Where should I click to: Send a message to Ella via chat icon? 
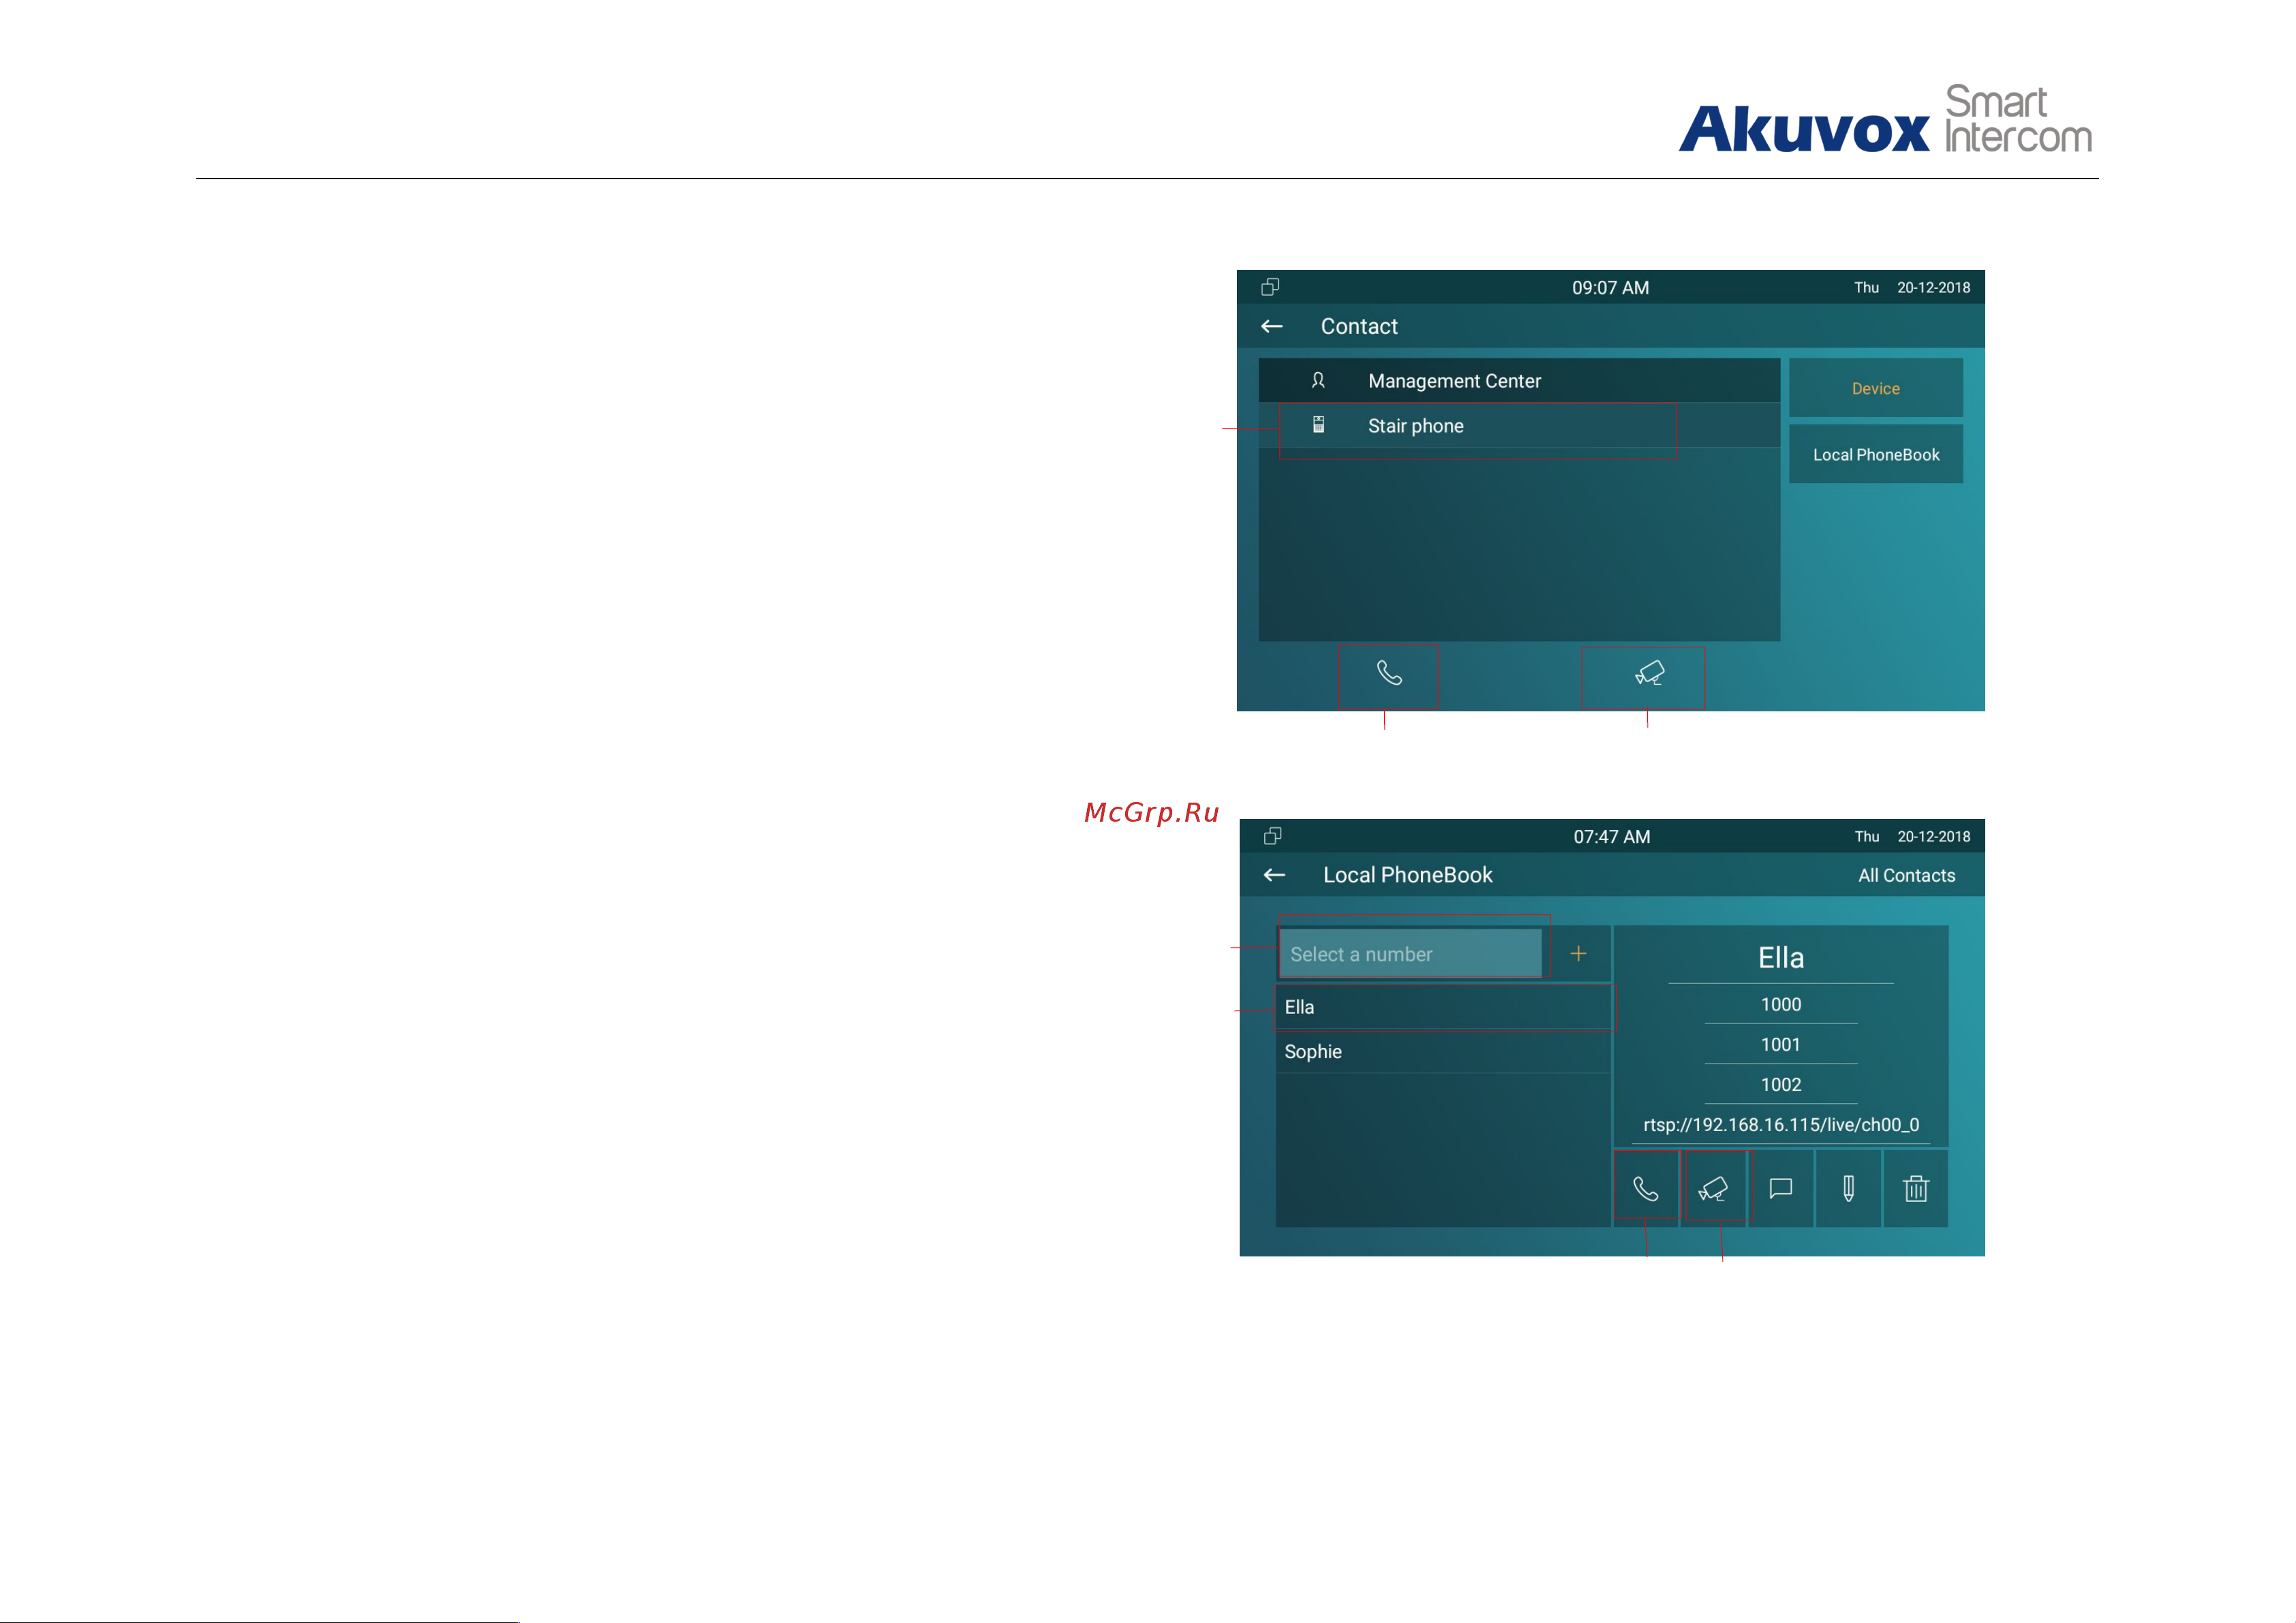(1781, 1188)
